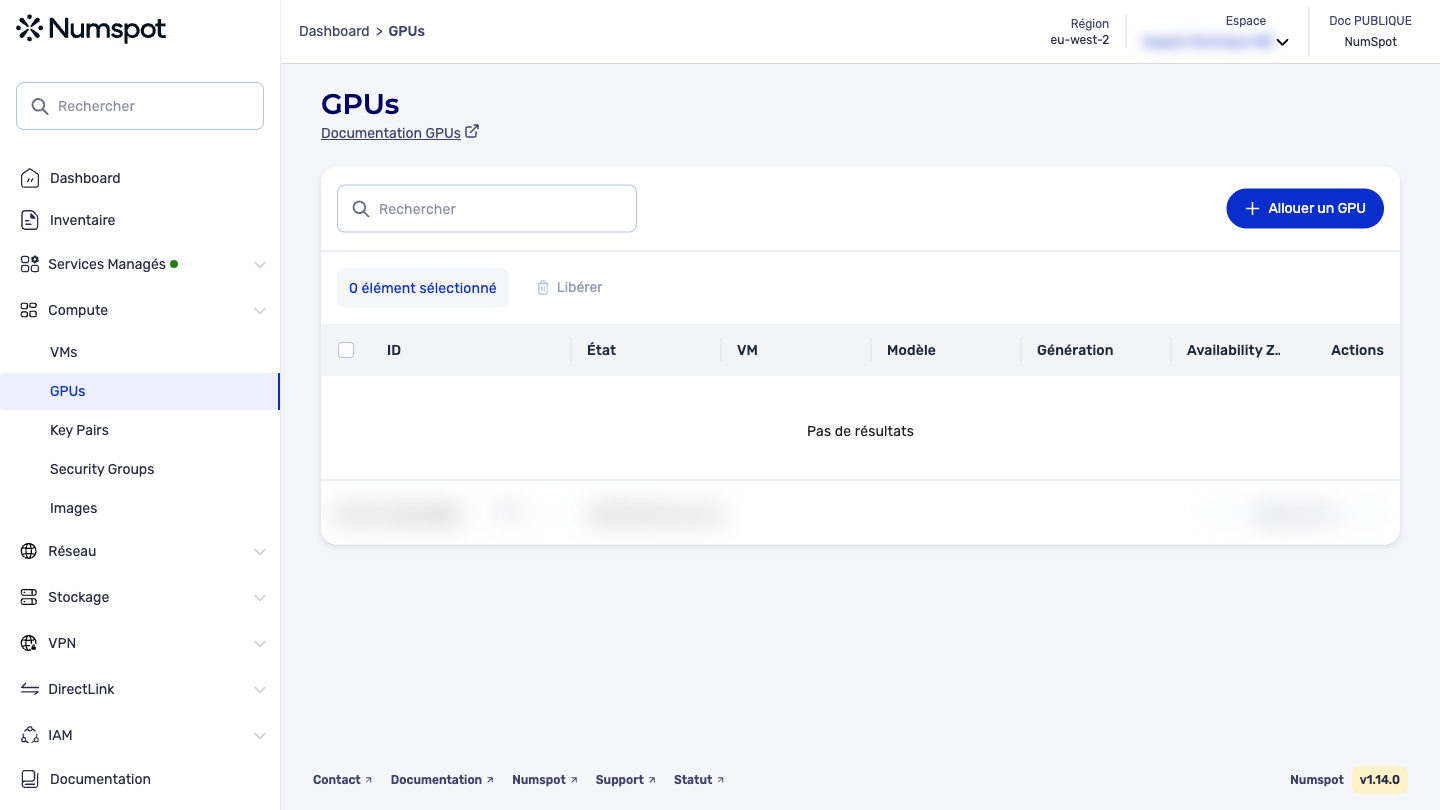Click the GPU table Rechercher input field

pyautogui.click(x=487, y=209)
